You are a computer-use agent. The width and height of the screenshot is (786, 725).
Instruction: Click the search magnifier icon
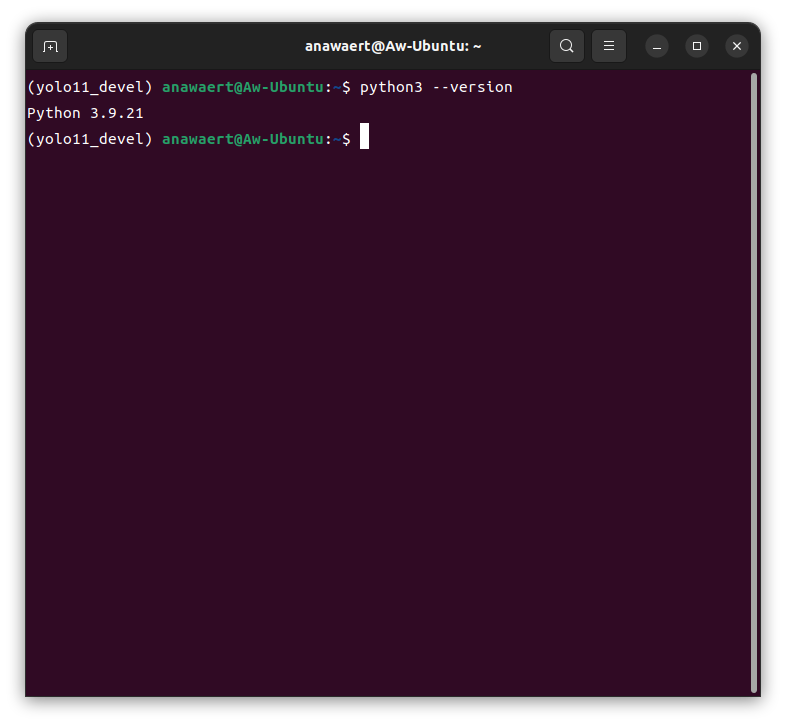pos(567,46)
